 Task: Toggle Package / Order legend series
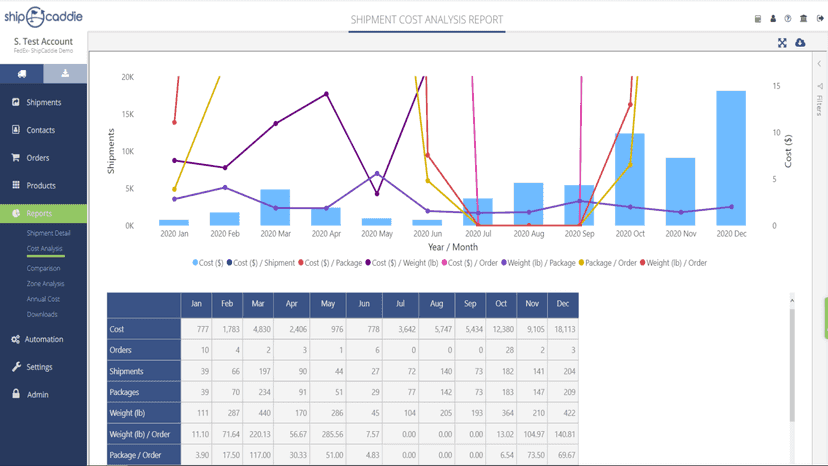click(x=608, y=263)
